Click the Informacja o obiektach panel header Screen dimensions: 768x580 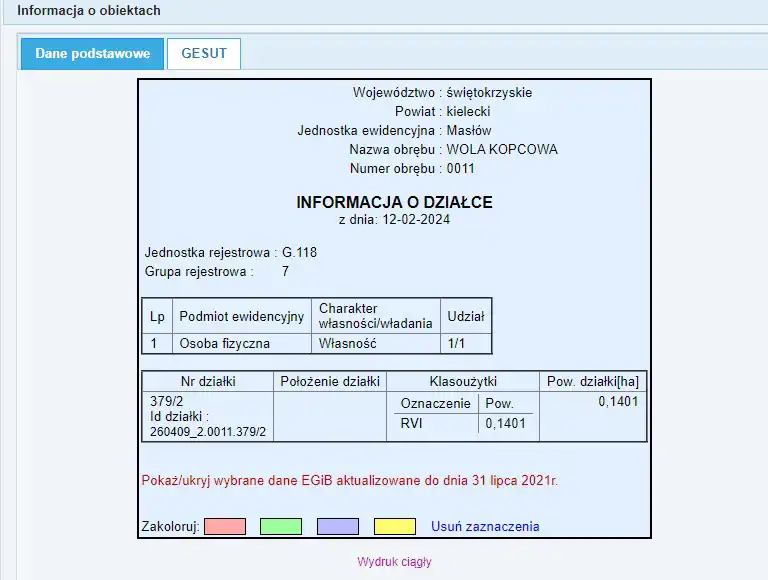(89, 11)
